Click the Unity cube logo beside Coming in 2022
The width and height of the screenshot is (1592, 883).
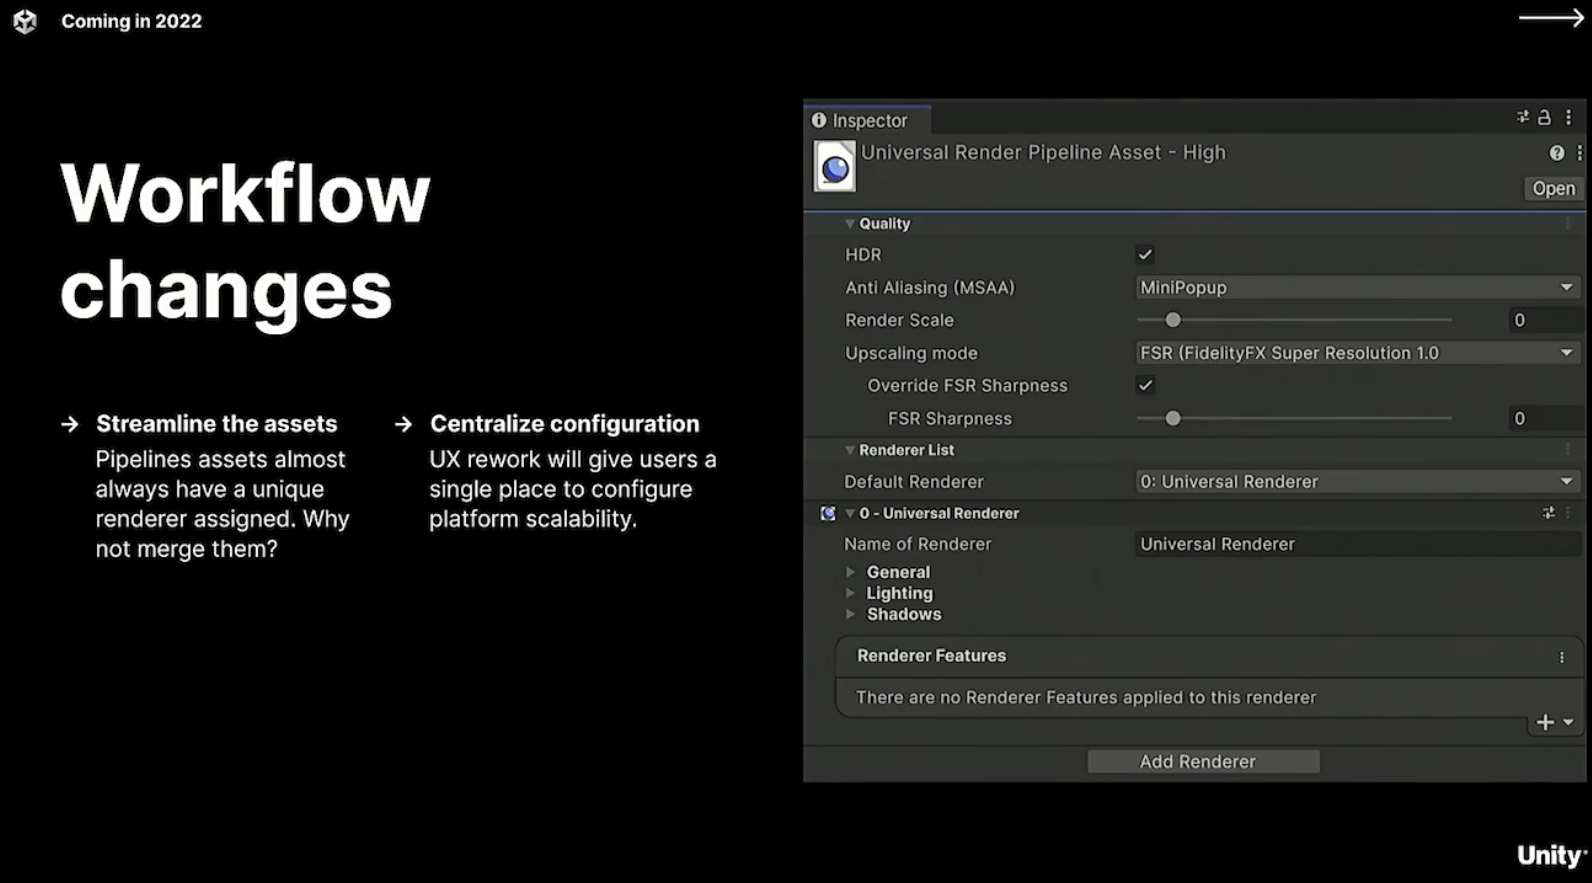tap(25, 21)
